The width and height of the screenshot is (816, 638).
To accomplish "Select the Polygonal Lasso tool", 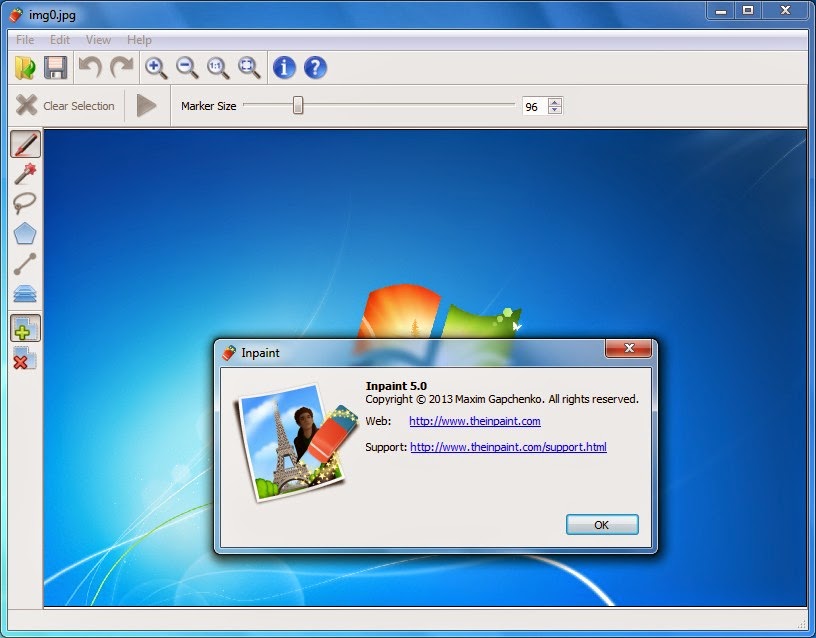I will point(24,234).
